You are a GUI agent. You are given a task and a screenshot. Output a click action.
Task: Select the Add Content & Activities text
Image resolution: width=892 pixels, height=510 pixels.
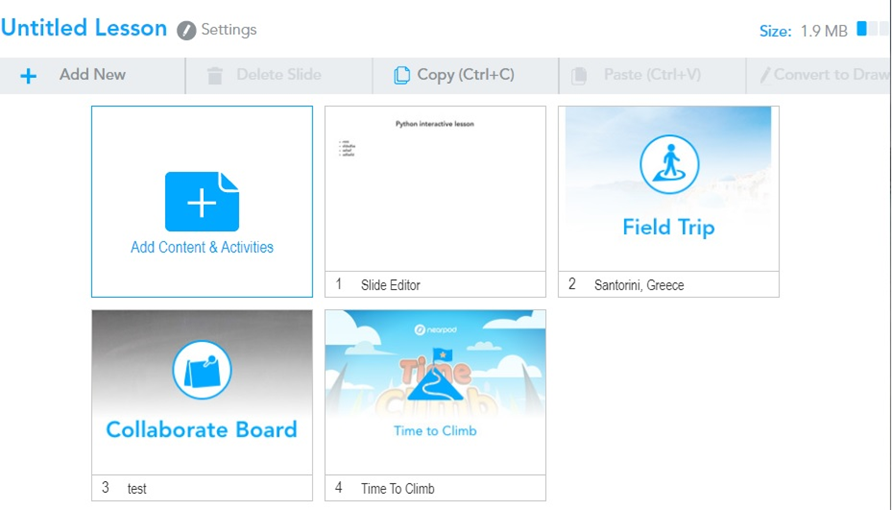click(x=202, y=247)
